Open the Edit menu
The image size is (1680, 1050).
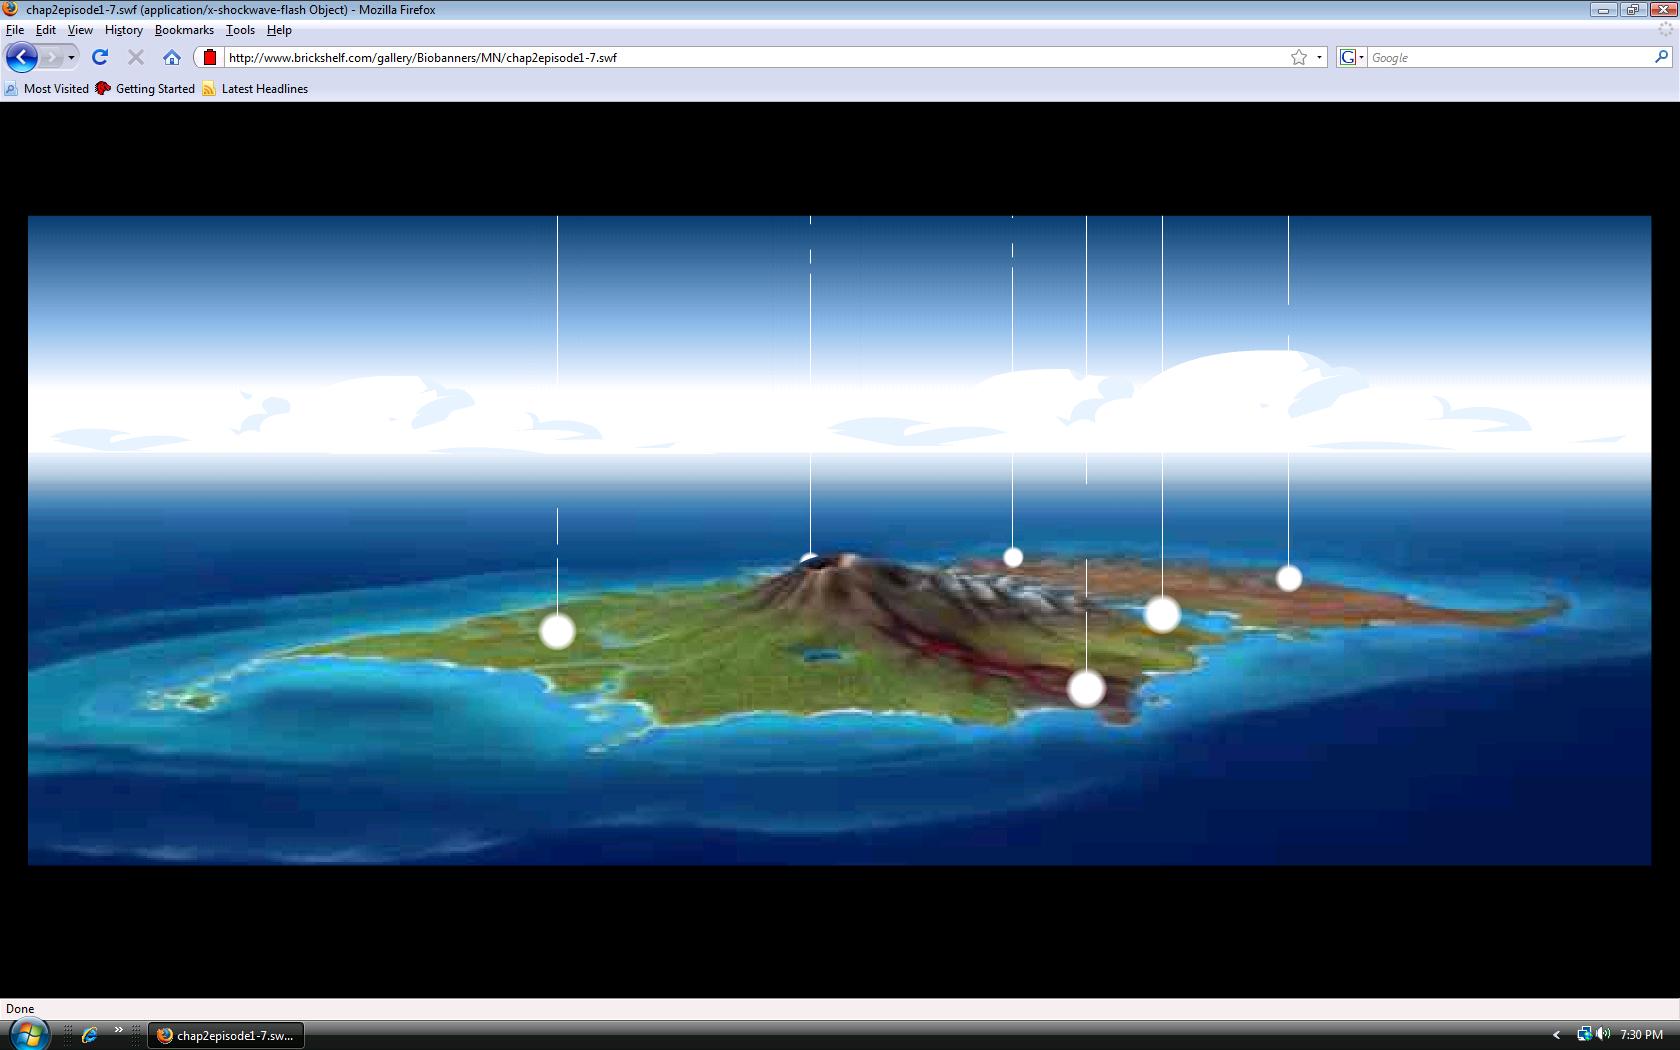[46, 30]
